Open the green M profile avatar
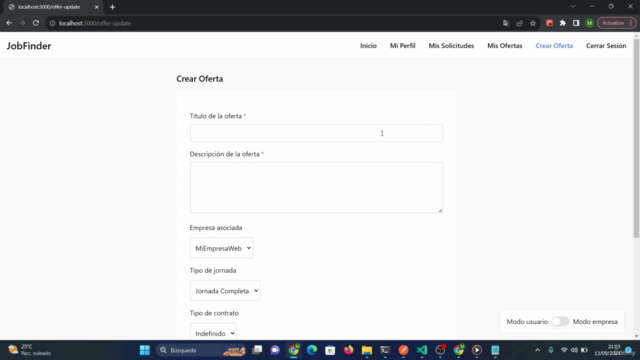This screenshot has height=360, width=640. point(589,23)
